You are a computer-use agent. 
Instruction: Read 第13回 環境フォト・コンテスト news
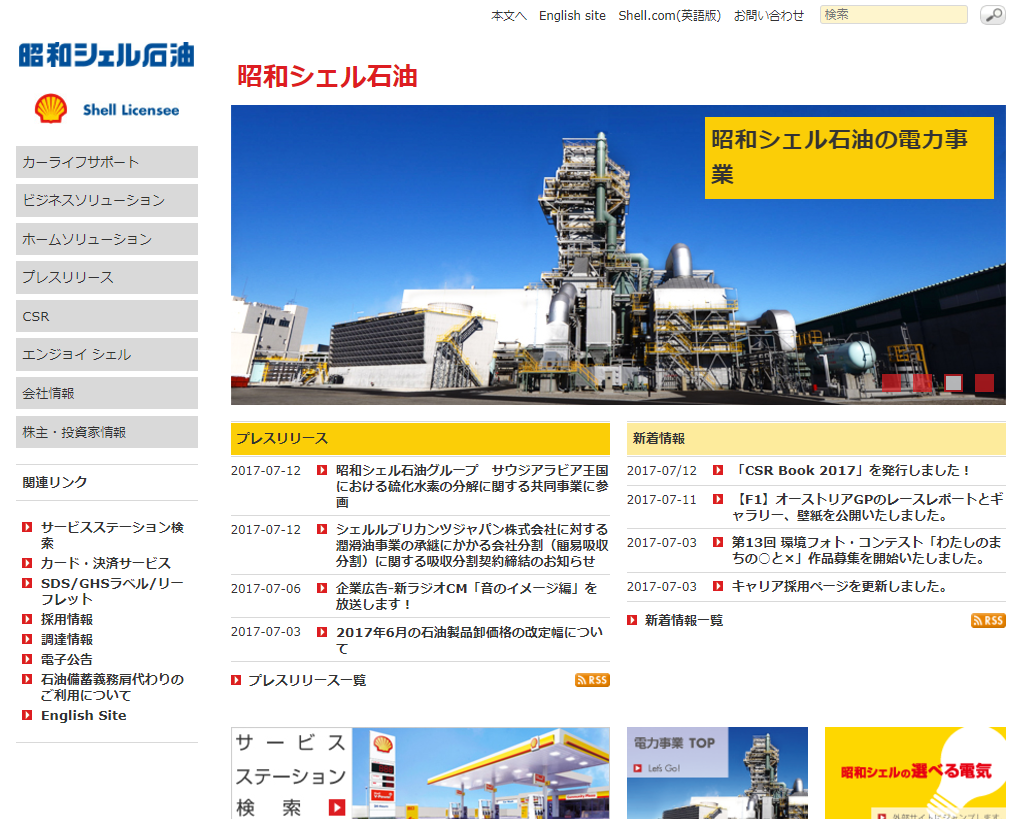(867, 550)
